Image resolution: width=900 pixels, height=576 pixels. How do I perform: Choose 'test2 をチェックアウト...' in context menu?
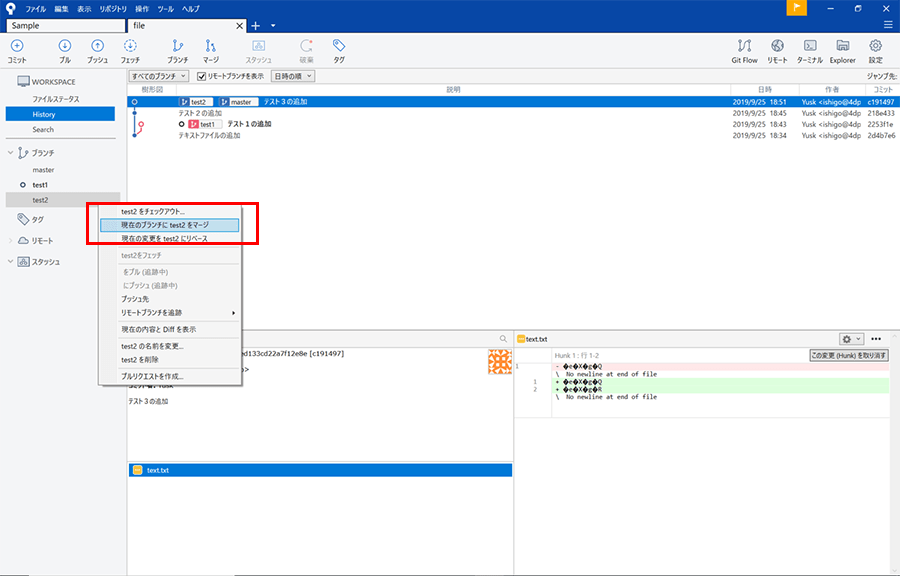click(x=170, y=212)
